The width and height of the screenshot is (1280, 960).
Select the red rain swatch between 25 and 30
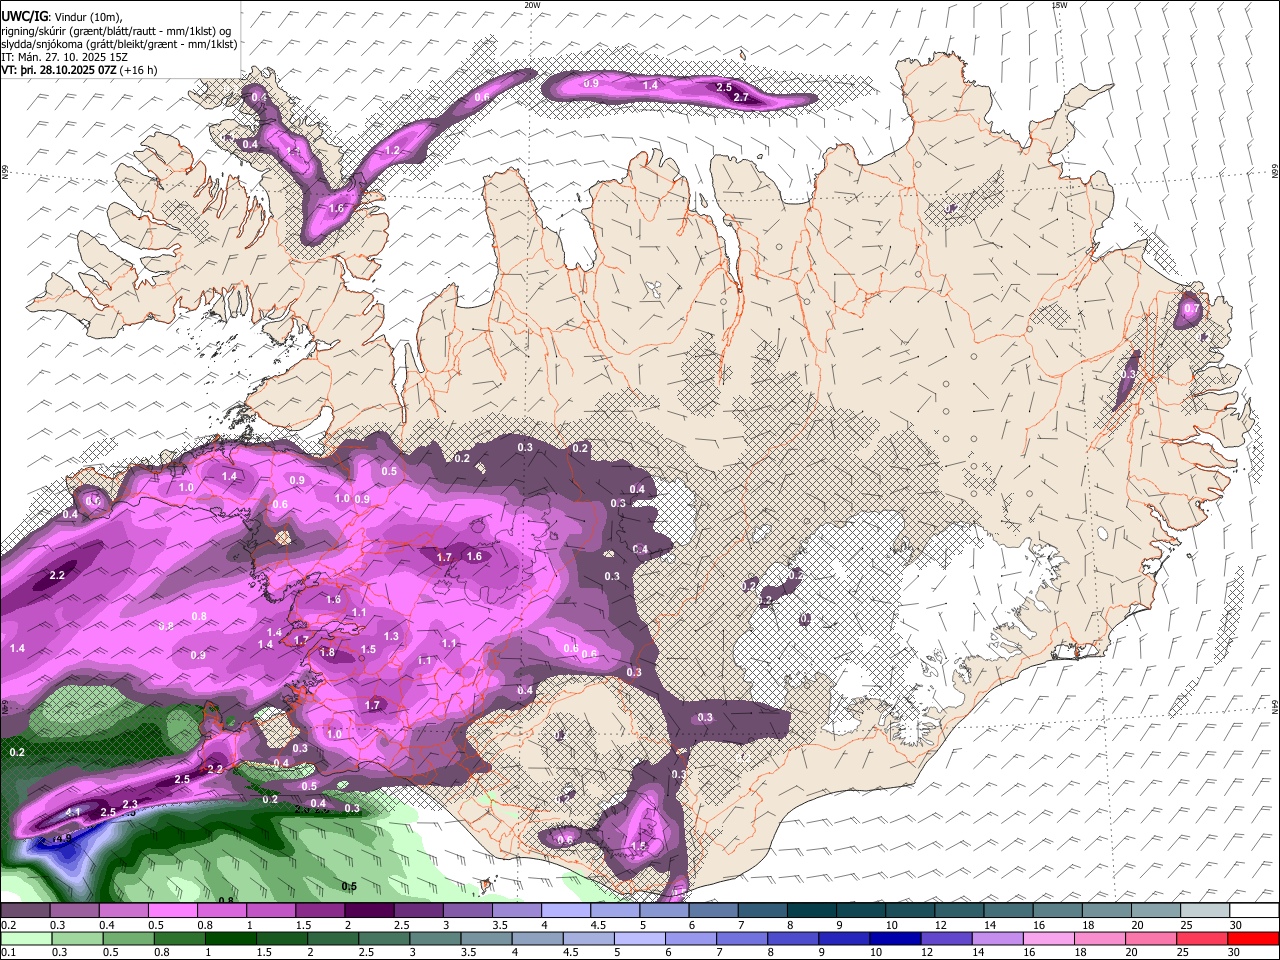[1203, 938]
